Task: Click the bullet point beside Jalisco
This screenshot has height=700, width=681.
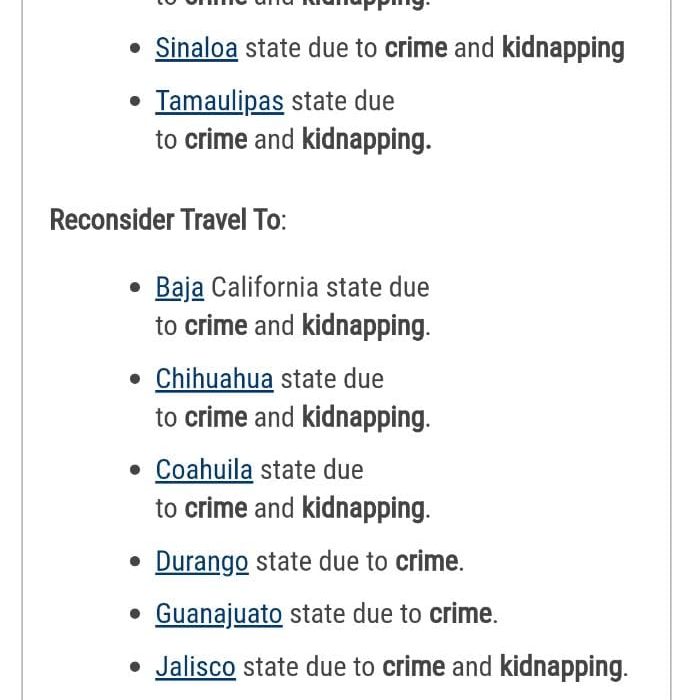Action: (x=136, y=668)
